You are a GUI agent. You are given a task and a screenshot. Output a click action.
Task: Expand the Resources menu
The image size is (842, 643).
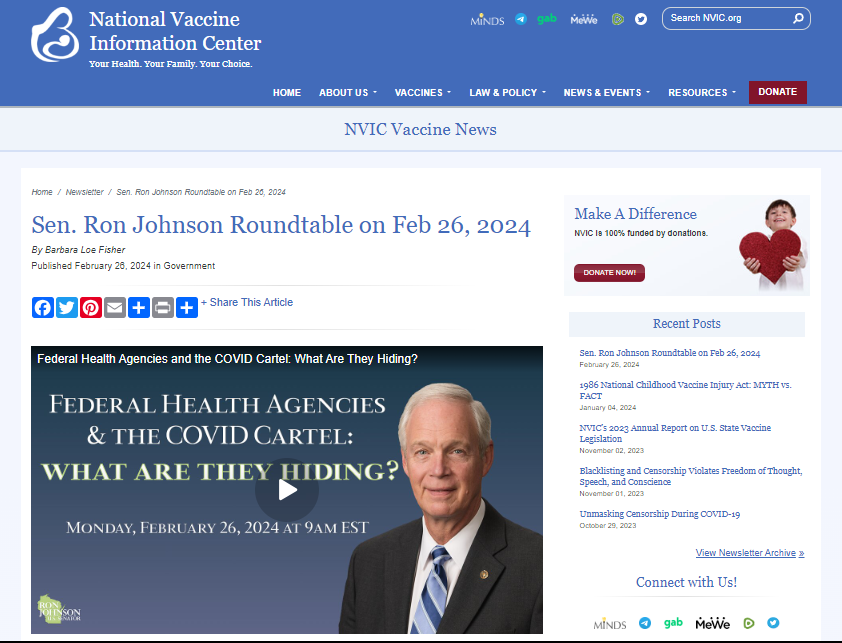tap(702, 92)
